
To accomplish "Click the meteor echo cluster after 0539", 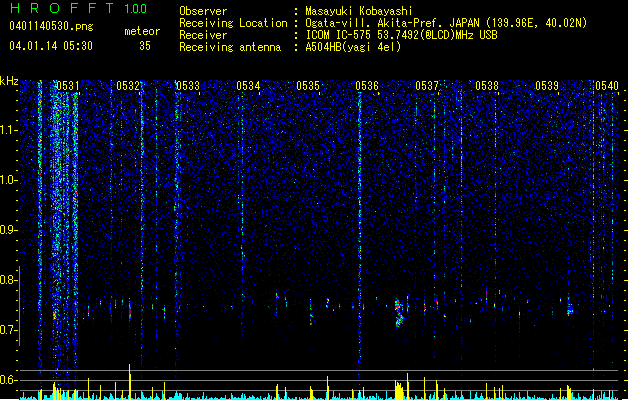I will pyautogui.click(x=570, y=307).
